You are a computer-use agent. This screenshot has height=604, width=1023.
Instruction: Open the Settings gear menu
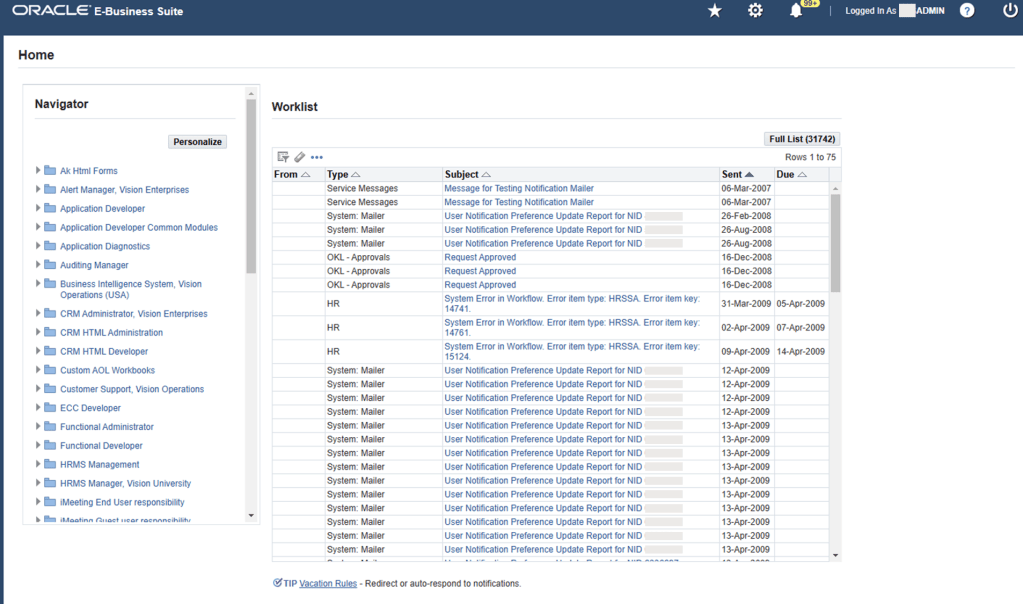[755, 11]
